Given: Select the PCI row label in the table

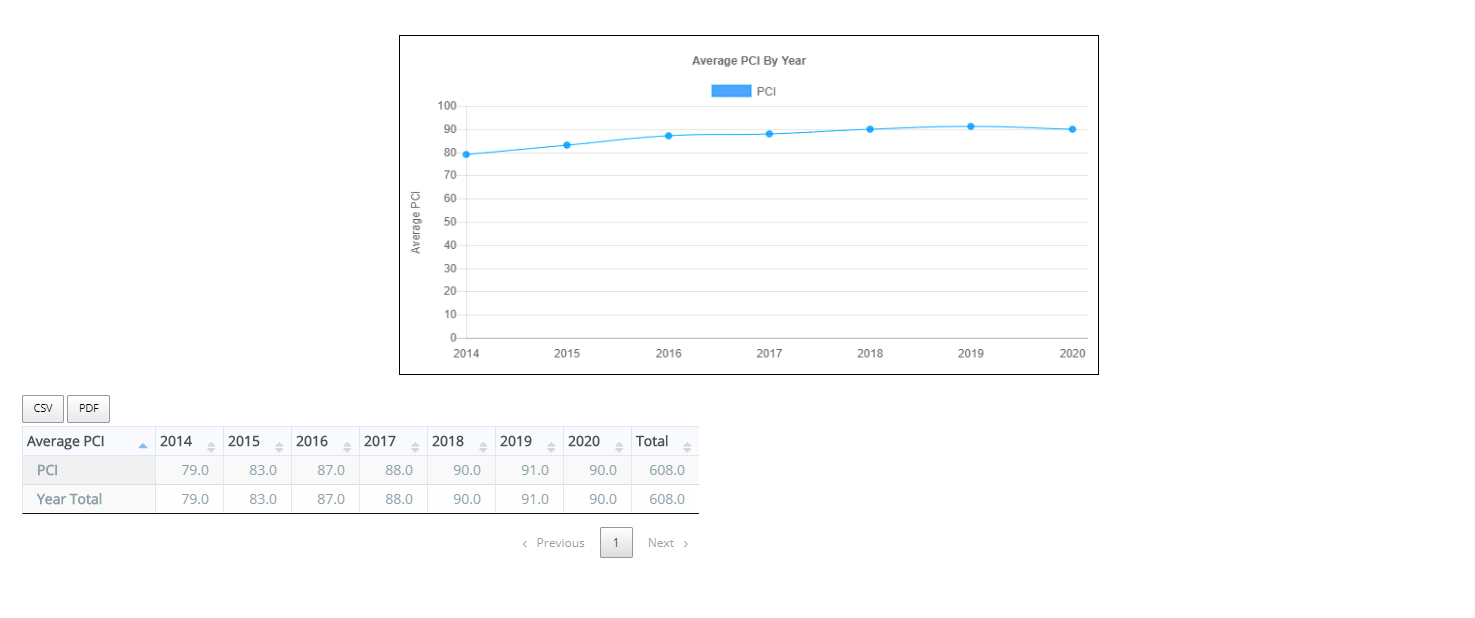Looking at the screenshot, I should tap(47, 470).
